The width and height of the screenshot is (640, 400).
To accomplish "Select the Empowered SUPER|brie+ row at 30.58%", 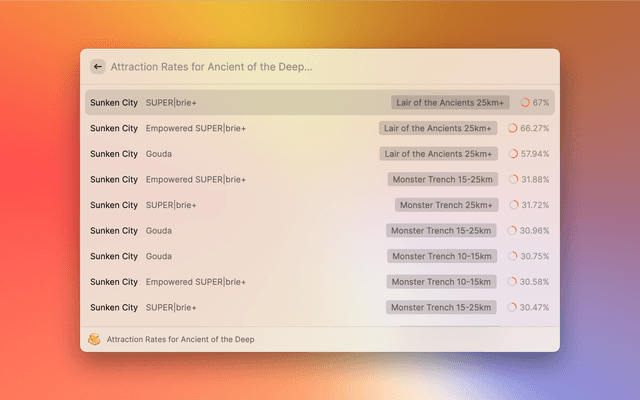I will pos(250,282).
